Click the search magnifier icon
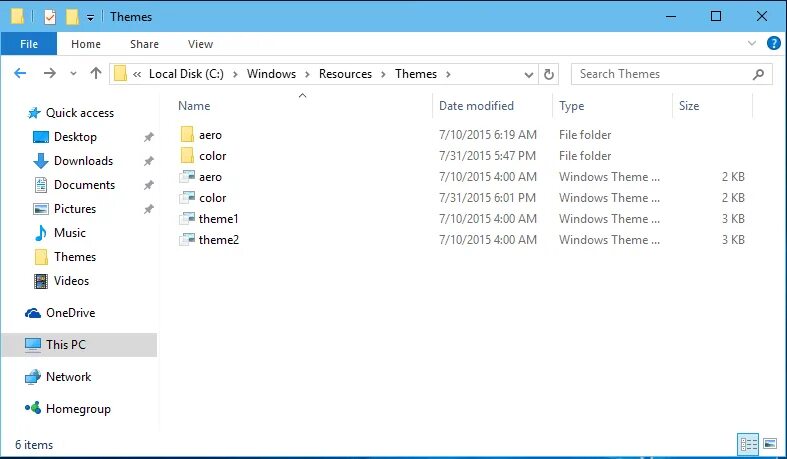Viewport: 787px width, 459px height. pos(758,75)
